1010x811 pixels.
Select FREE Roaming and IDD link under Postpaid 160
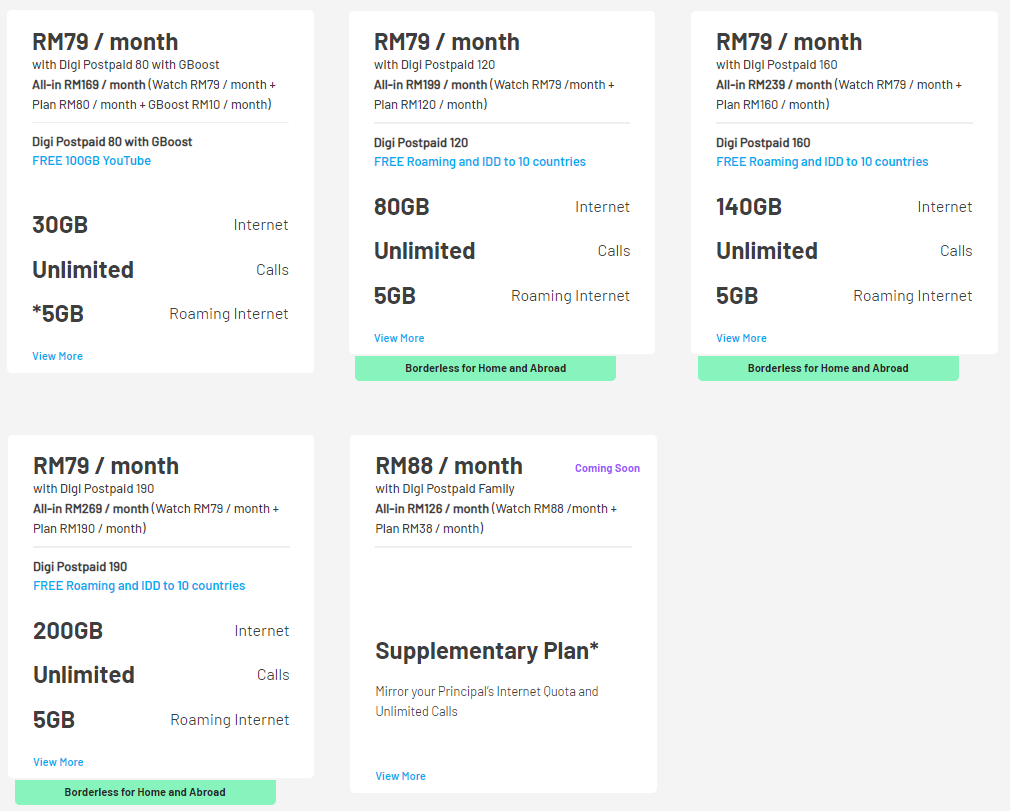[822, 162]
